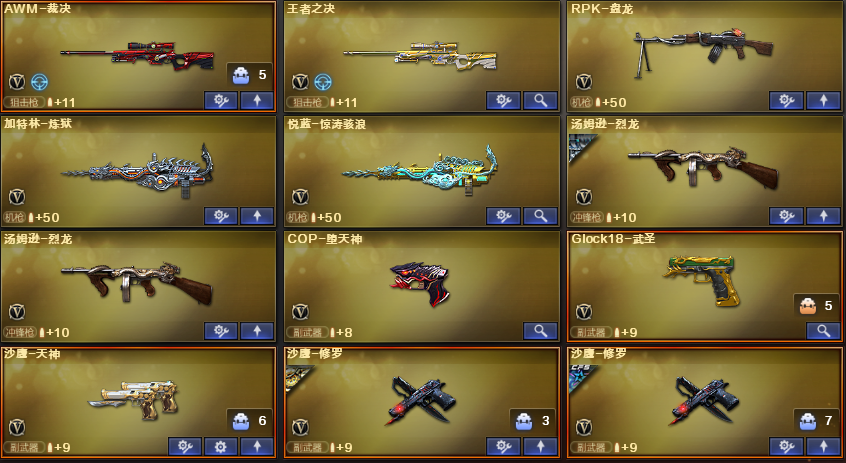This screenshot has width=846, height=463.
Task: Select the 汤姆逊-烈龙 weapon image in right column
Action: 702,166
